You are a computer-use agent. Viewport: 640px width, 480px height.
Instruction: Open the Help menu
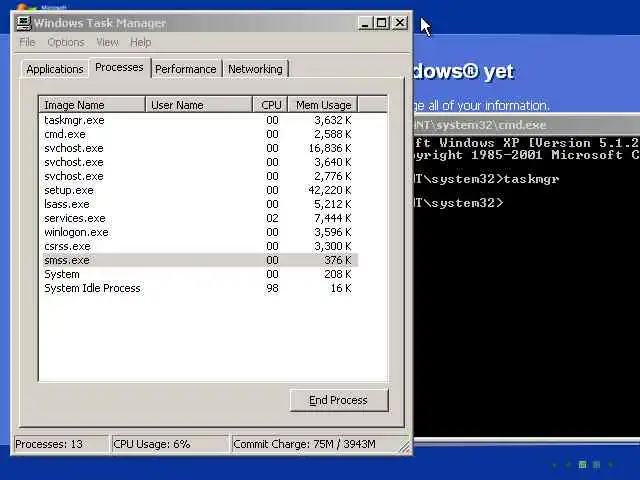[140, 42]
